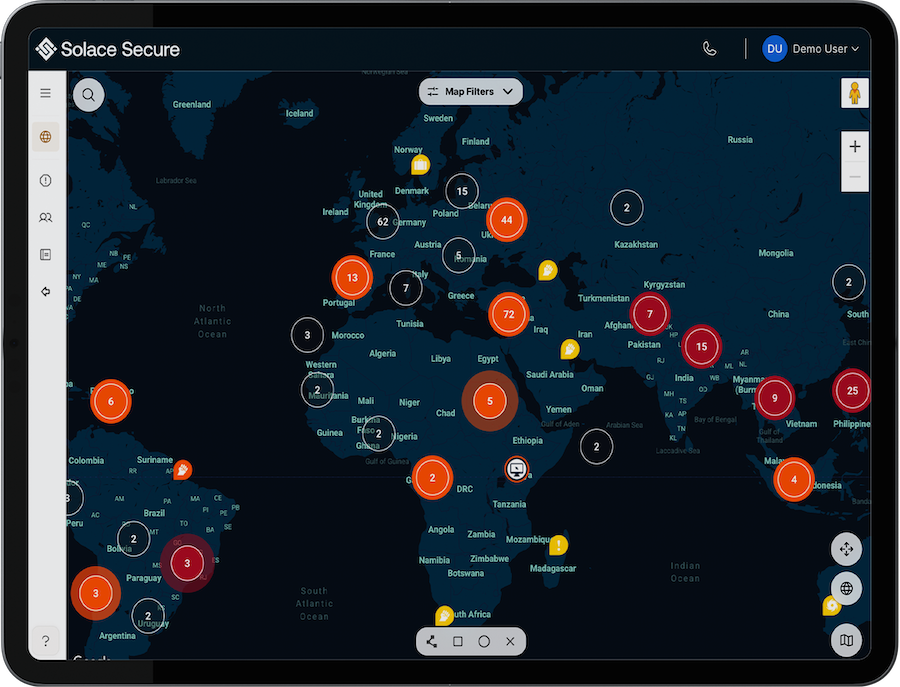Click the globe projection control on the map
Screen dimensions: 900x687
(846, 589)
